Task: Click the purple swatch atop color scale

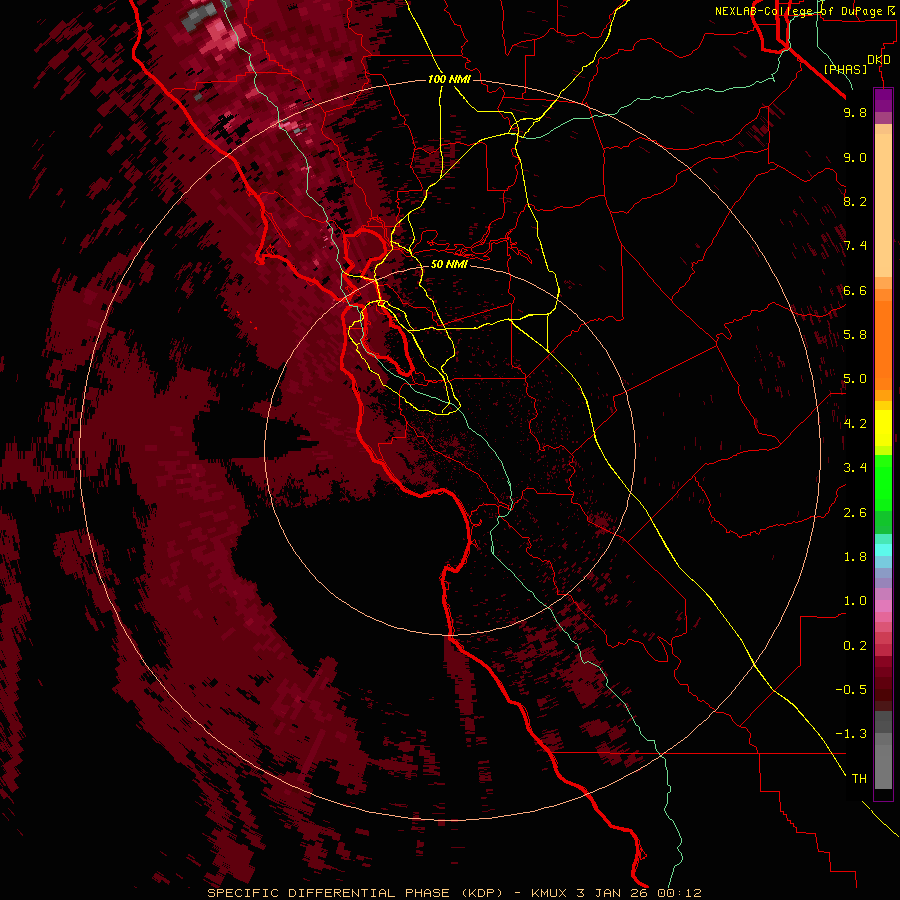Action: 883,100
